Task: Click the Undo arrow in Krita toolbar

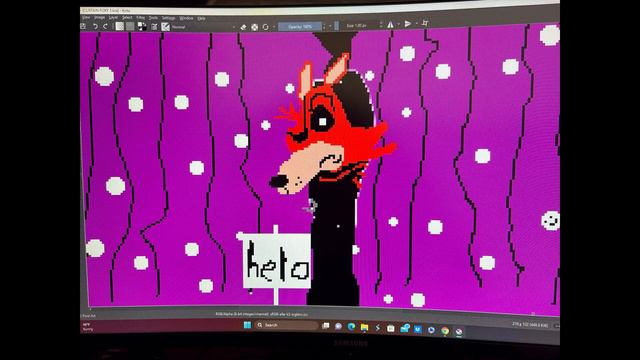Action: tap(96, 26)
